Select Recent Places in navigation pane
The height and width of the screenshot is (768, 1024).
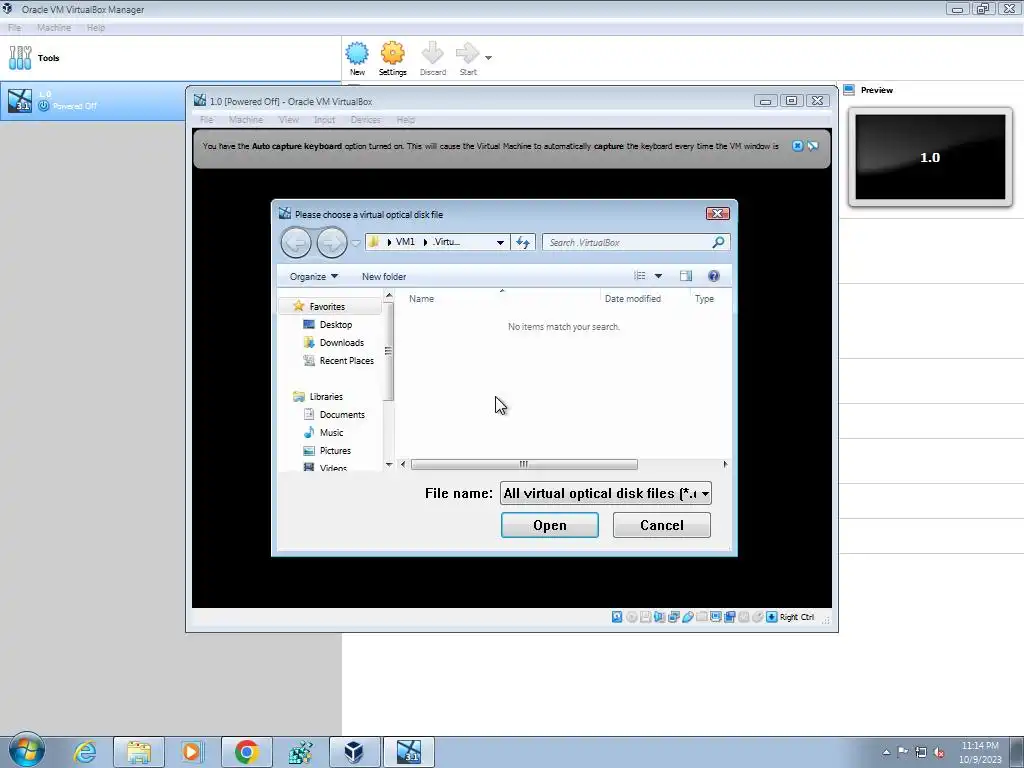click(347, 360)
